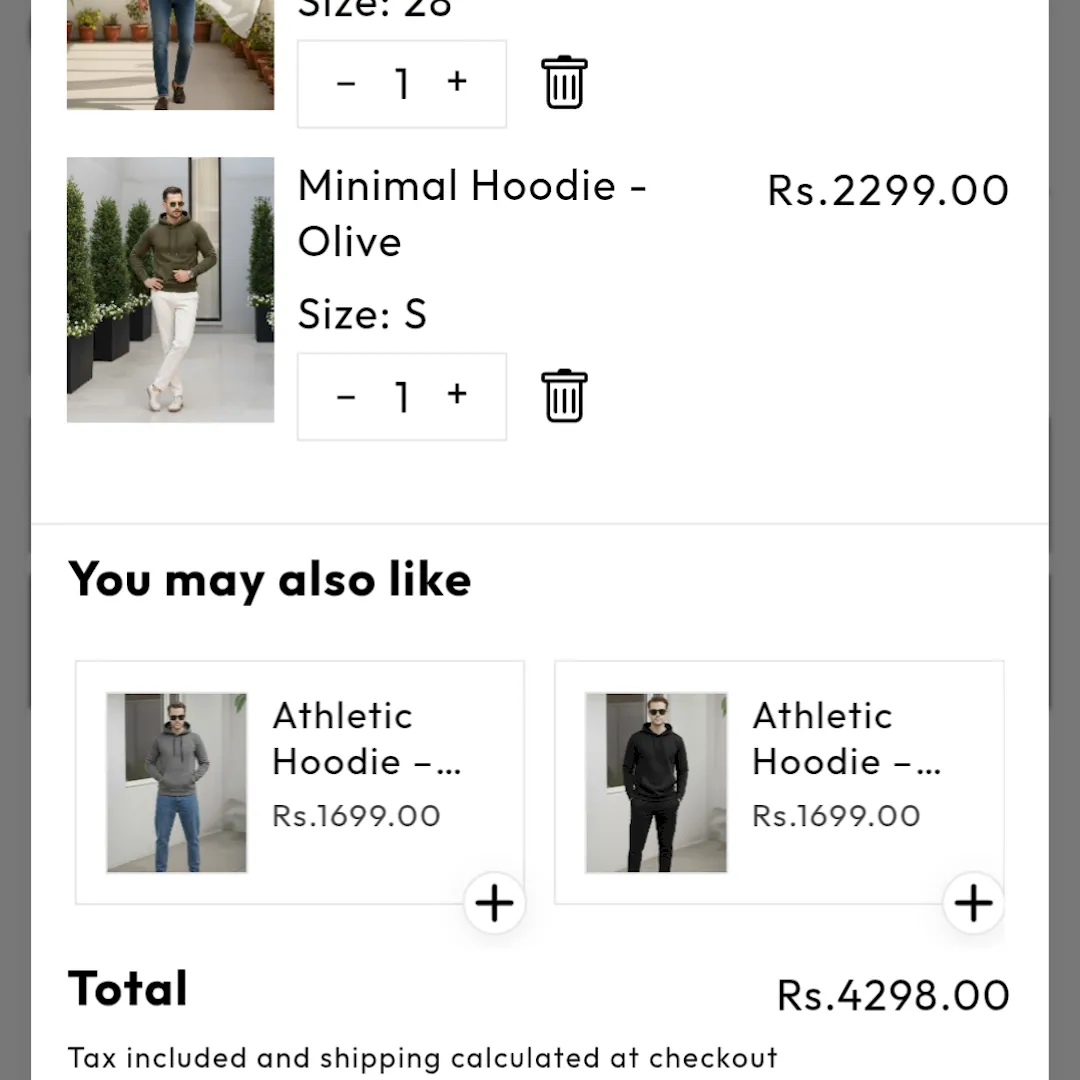The width and height of the screenshot is (1080, 1080).
Task: View the jeans product photo
Action: (x=170, y=54)
